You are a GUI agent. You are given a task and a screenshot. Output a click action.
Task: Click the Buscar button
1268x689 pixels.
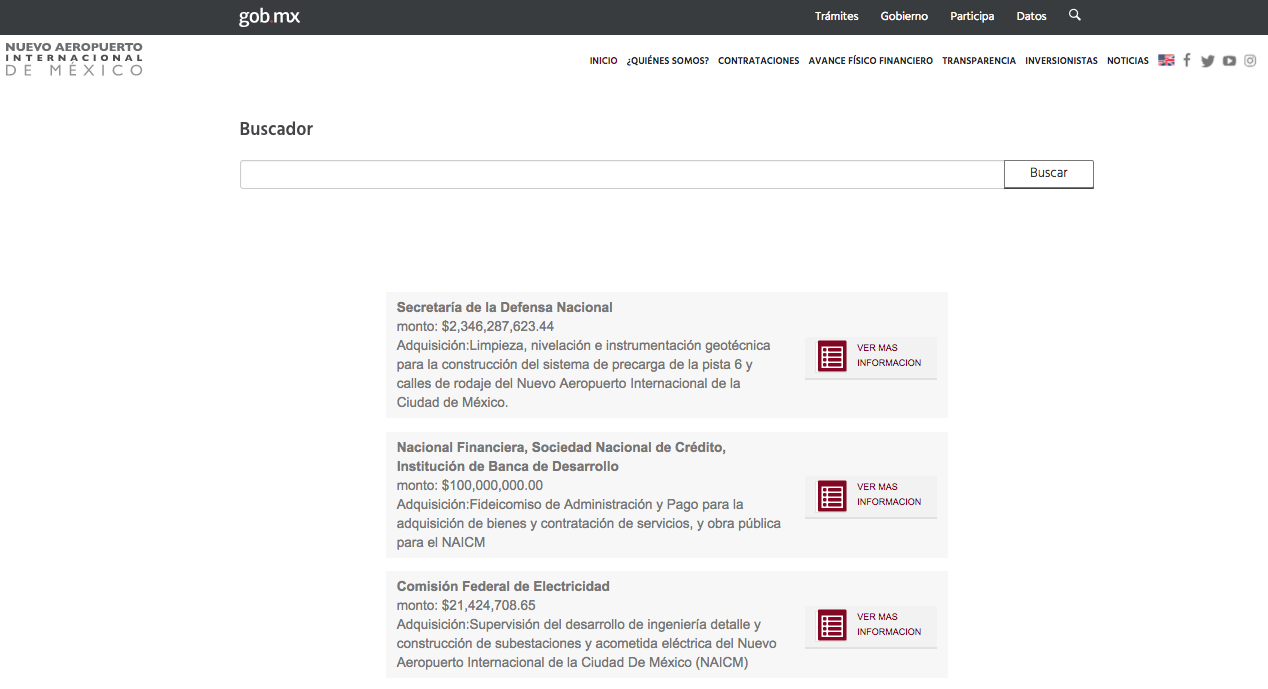[1049, 174]
